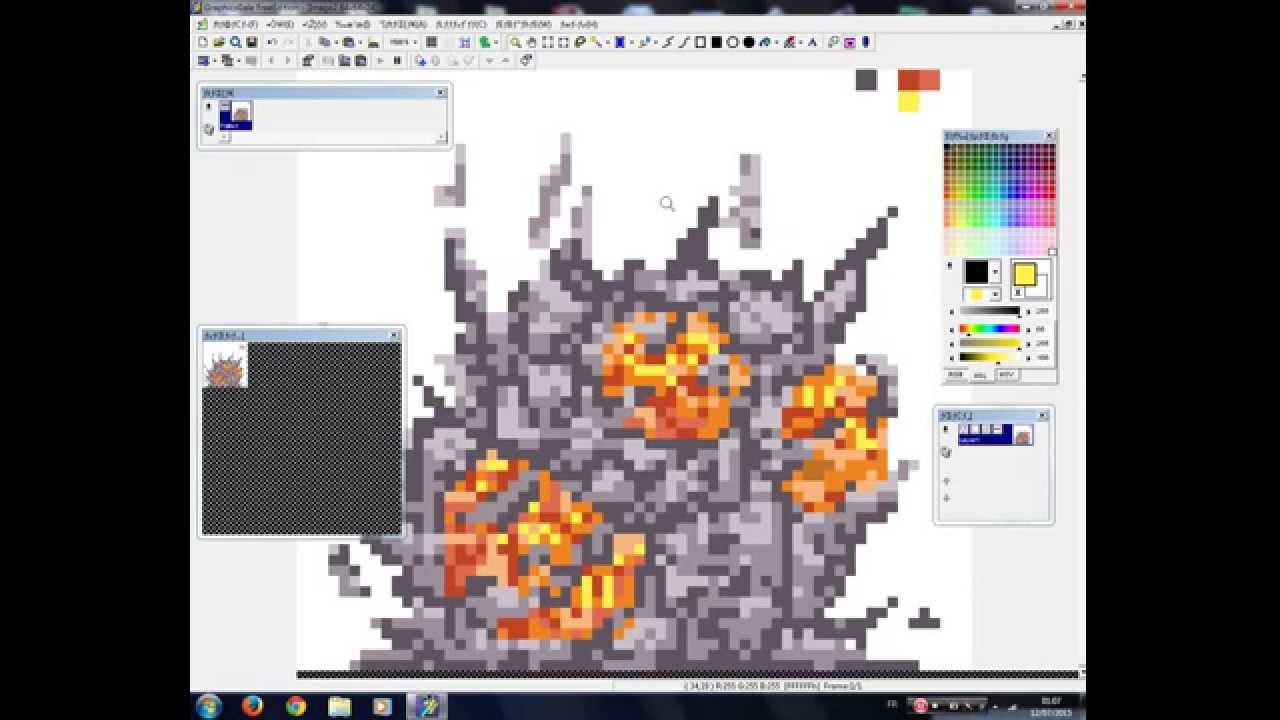The image size is (1280, 720).
Task: Click the monster thumbnail in preview panel
Action: pos(225,365)
